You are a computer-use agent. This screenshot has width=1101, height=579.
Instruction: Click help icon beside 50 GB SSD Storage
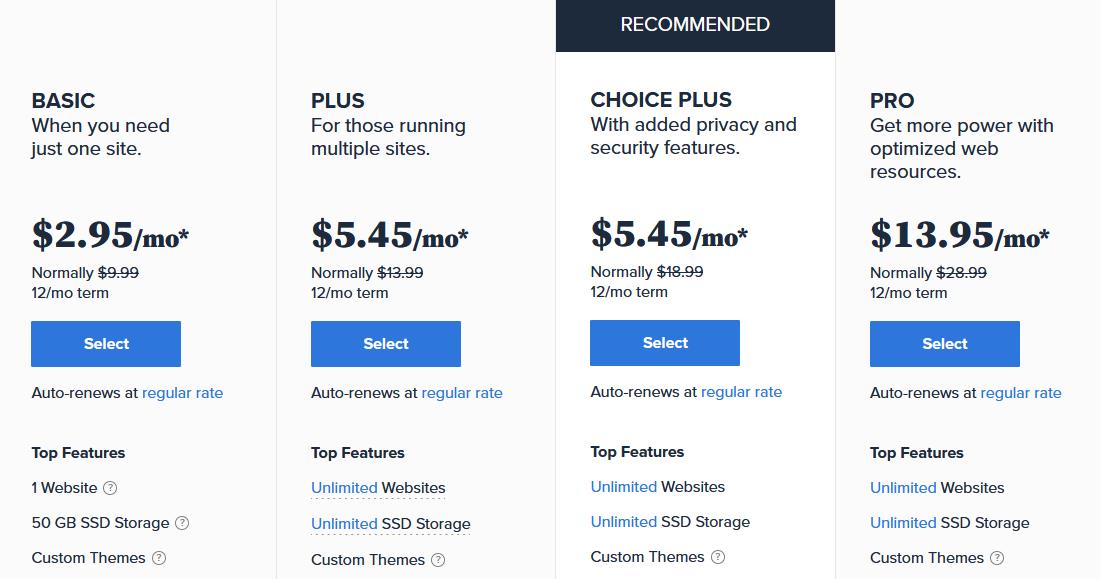[x=182, y=523]
